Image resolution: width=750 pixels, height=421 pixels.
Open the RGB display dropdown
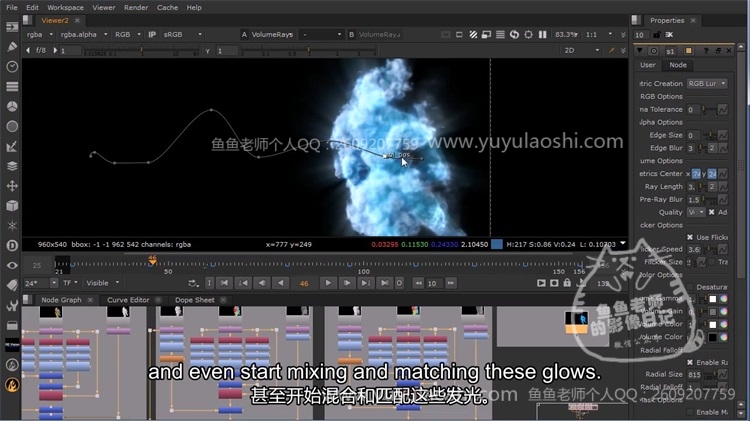pos(127,34)
